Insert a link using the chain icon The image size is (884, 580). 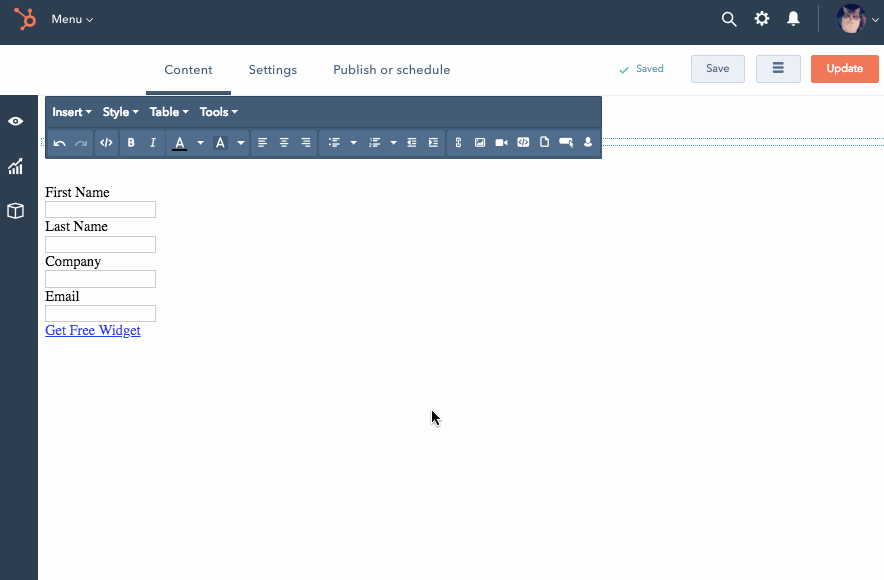tap(458, 143)
